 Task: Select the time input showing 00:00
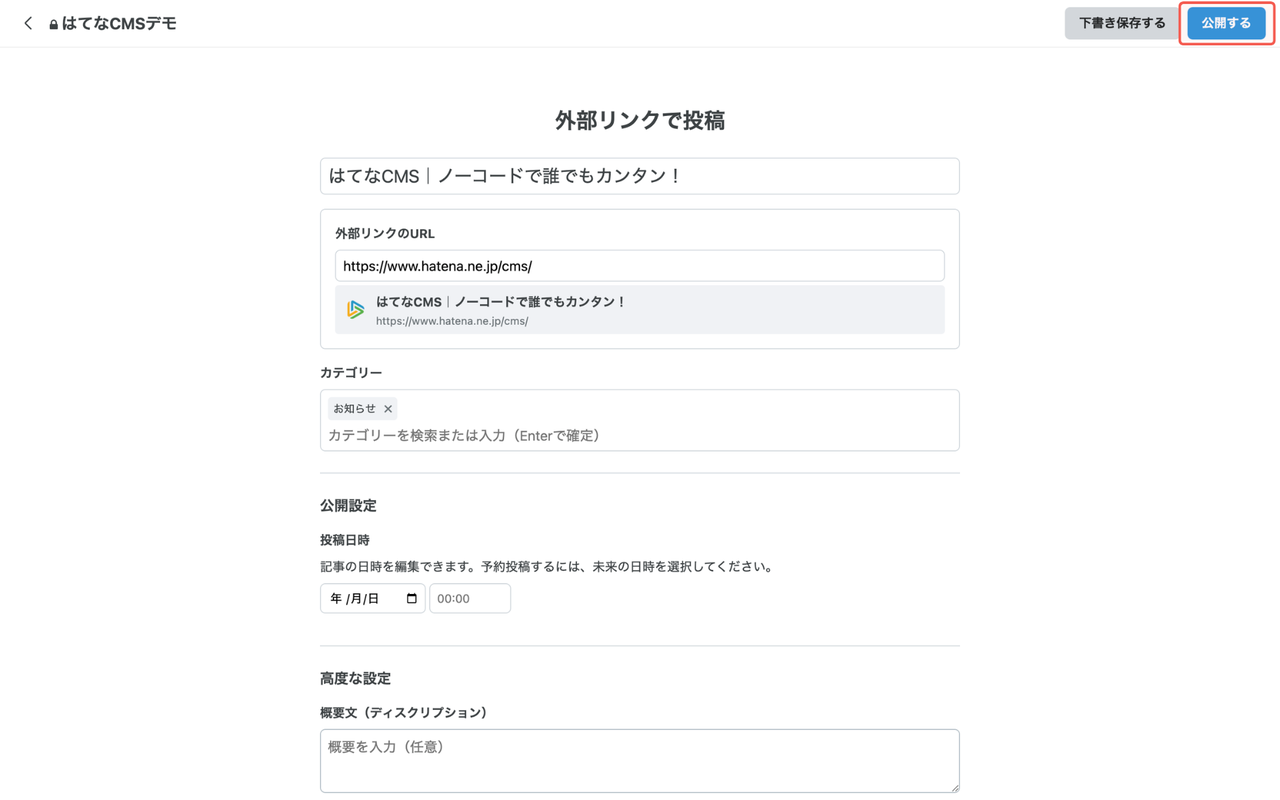pyautogui.click(x=469, y=597)
